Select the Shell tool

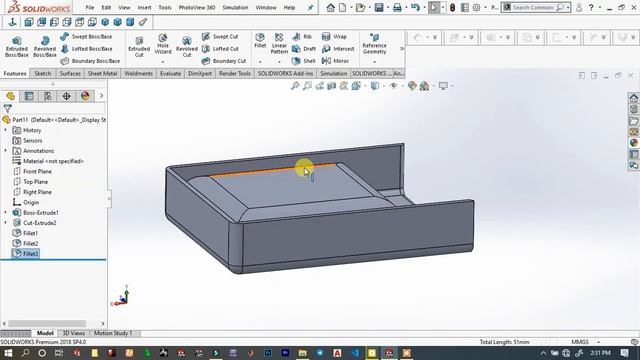point(304,61)
